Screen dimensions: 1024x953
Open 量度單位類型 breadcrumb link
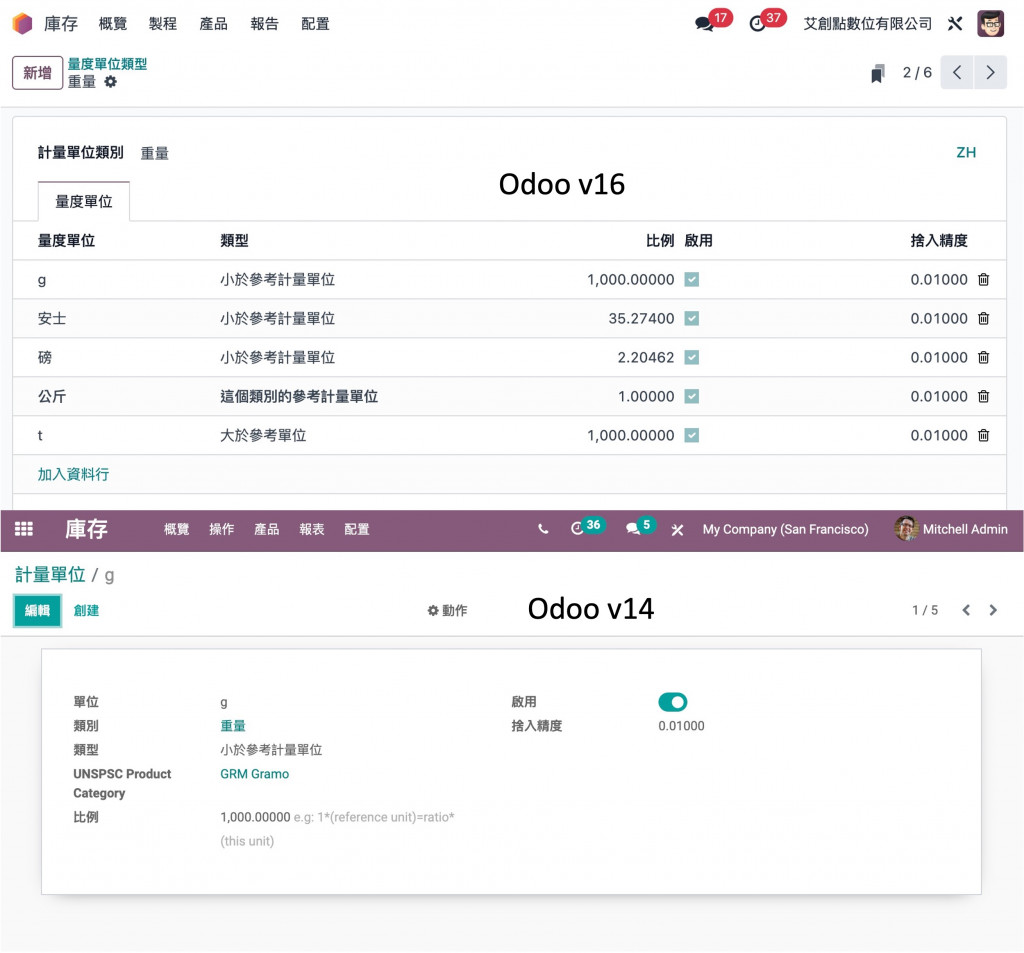pos(107,64)
